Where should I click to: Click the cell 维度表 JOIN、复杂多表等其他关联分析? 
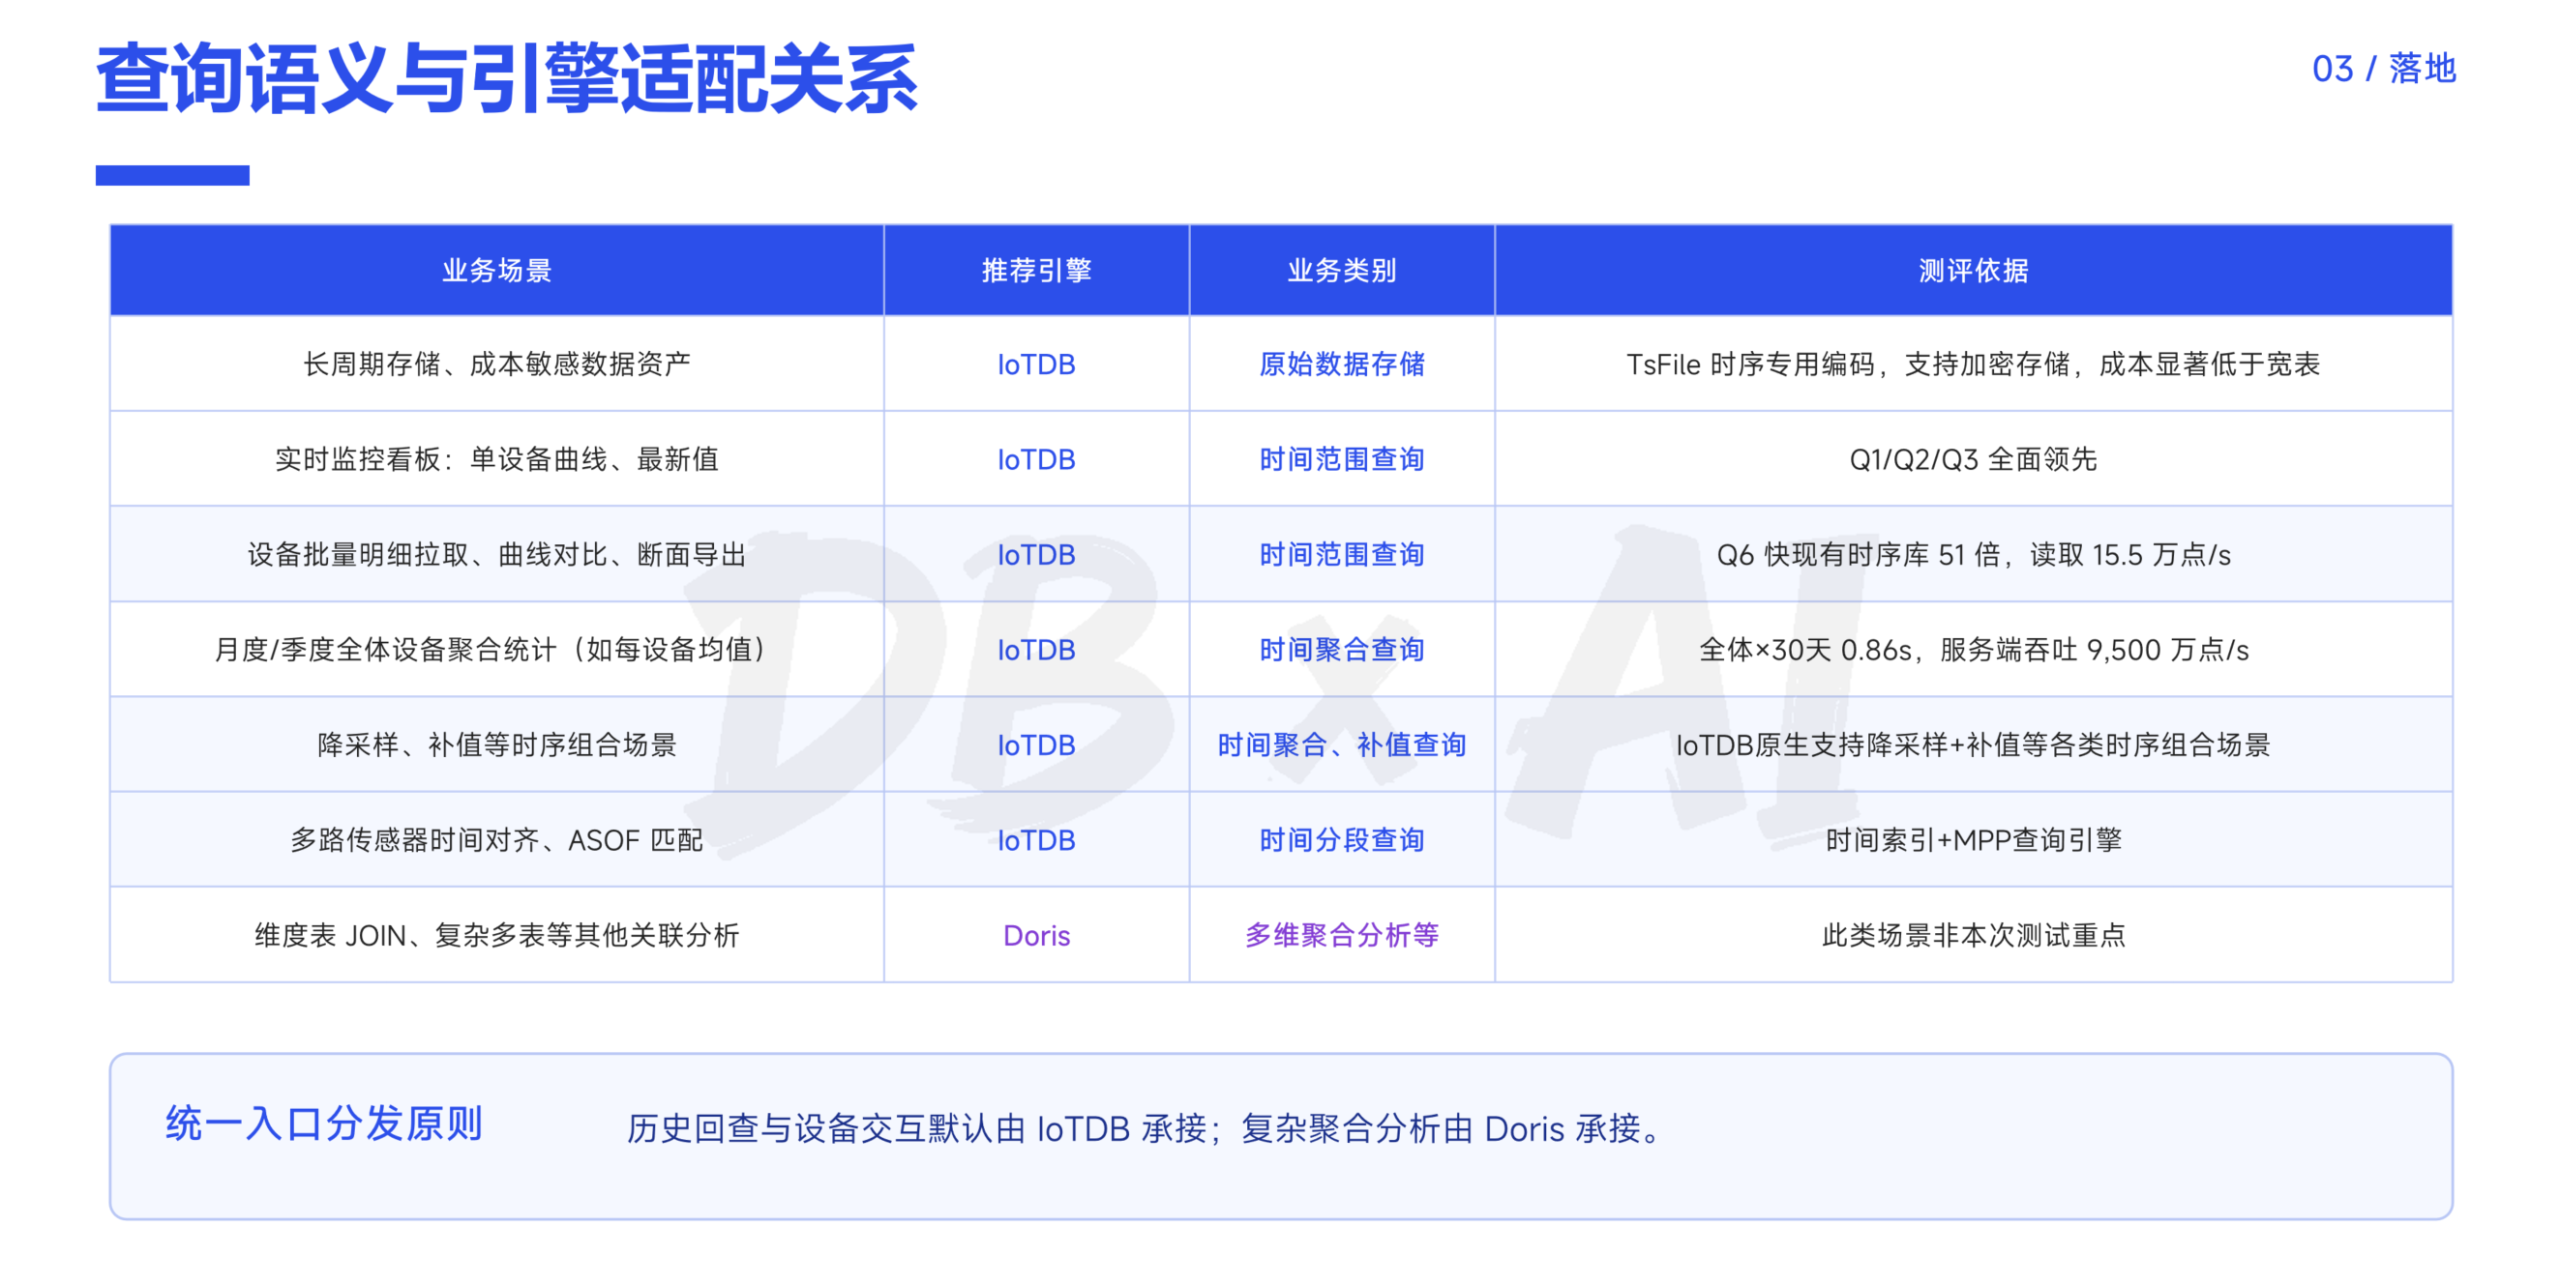click(x=496, y=934)
